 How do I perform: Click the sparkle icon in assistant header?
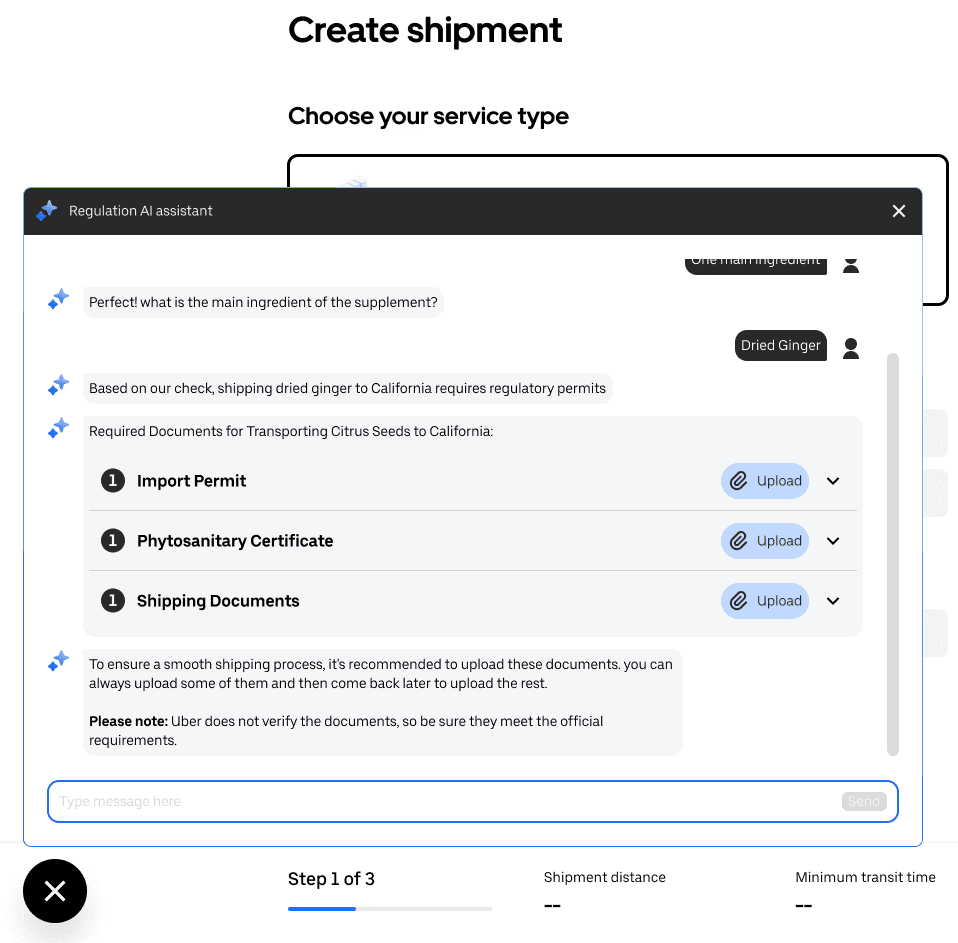point(47,210)
